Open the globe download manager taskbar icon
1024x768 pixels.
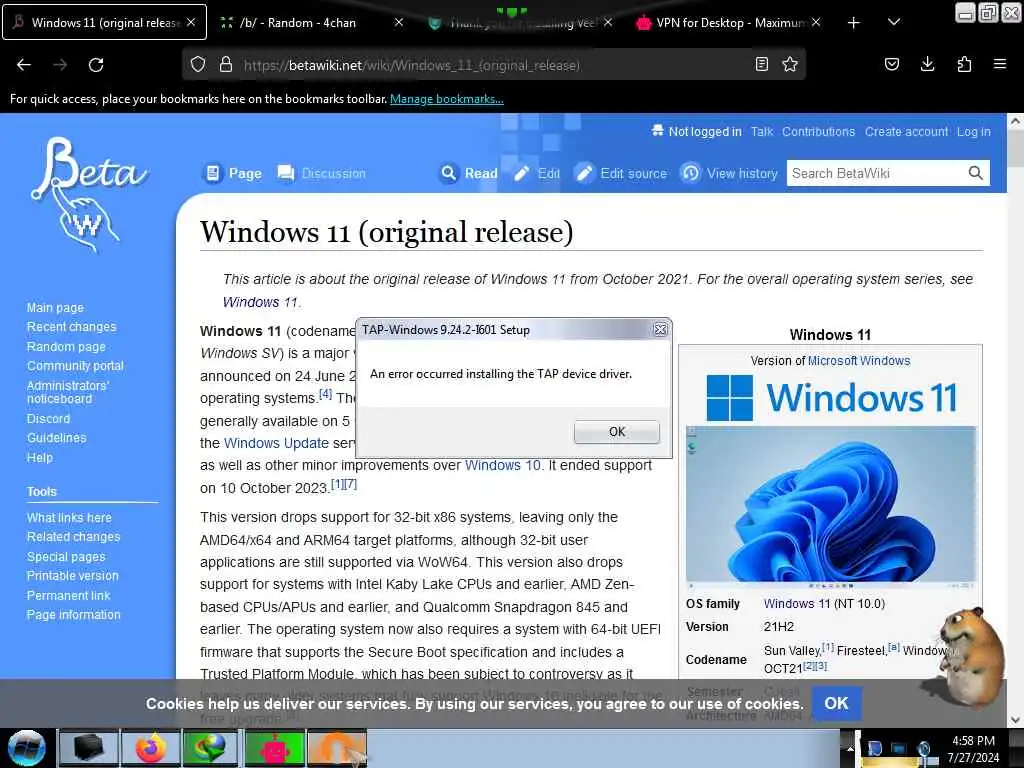[x=210, y=748]
